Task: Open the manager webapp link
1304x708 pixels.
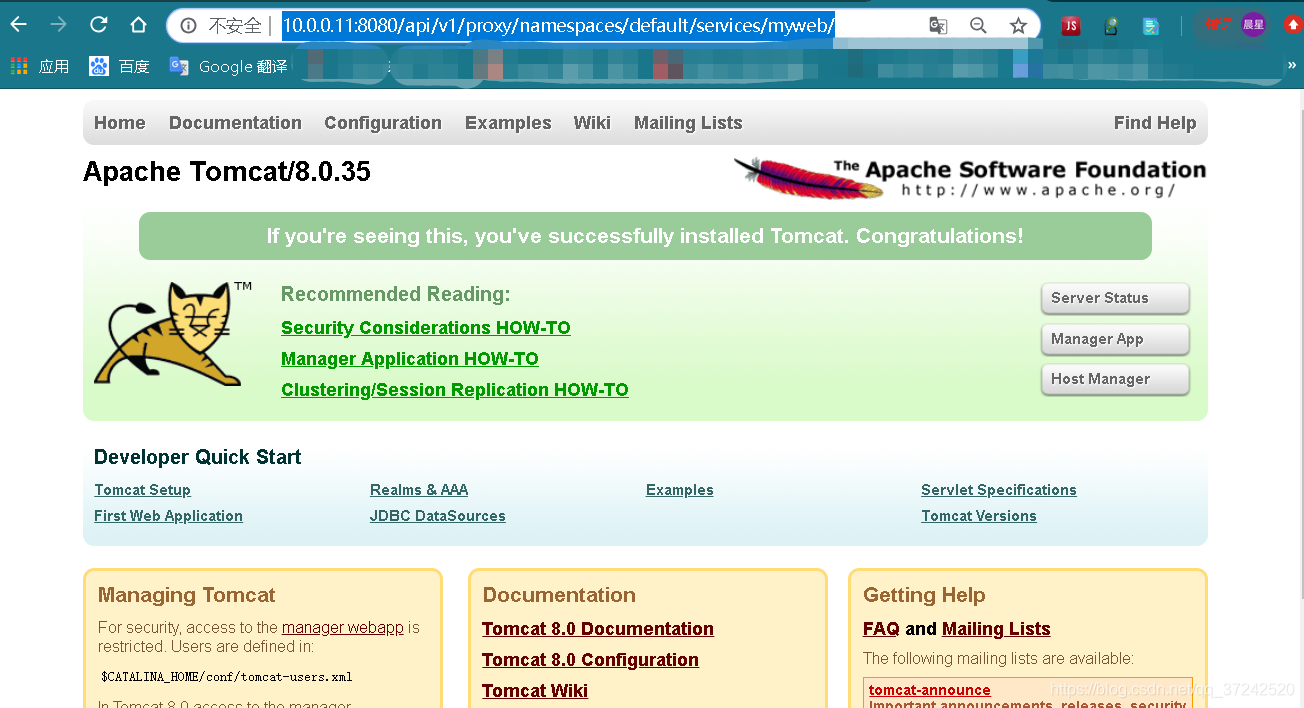Action: 343,628
